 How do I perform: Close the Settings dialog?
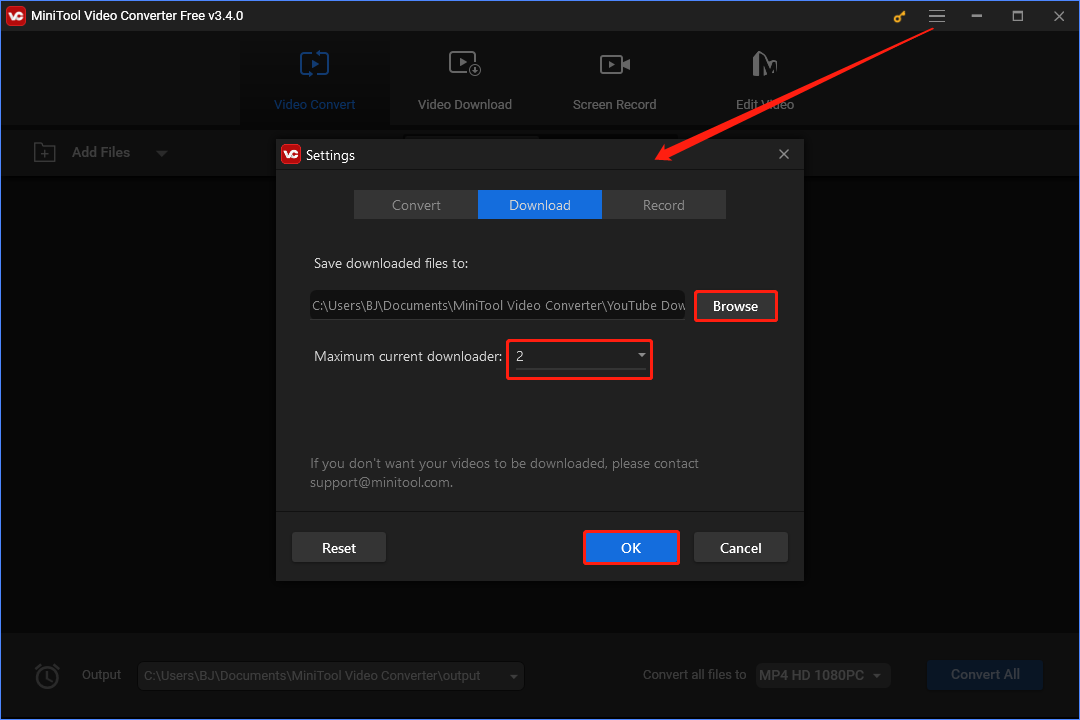pos(784,154)
